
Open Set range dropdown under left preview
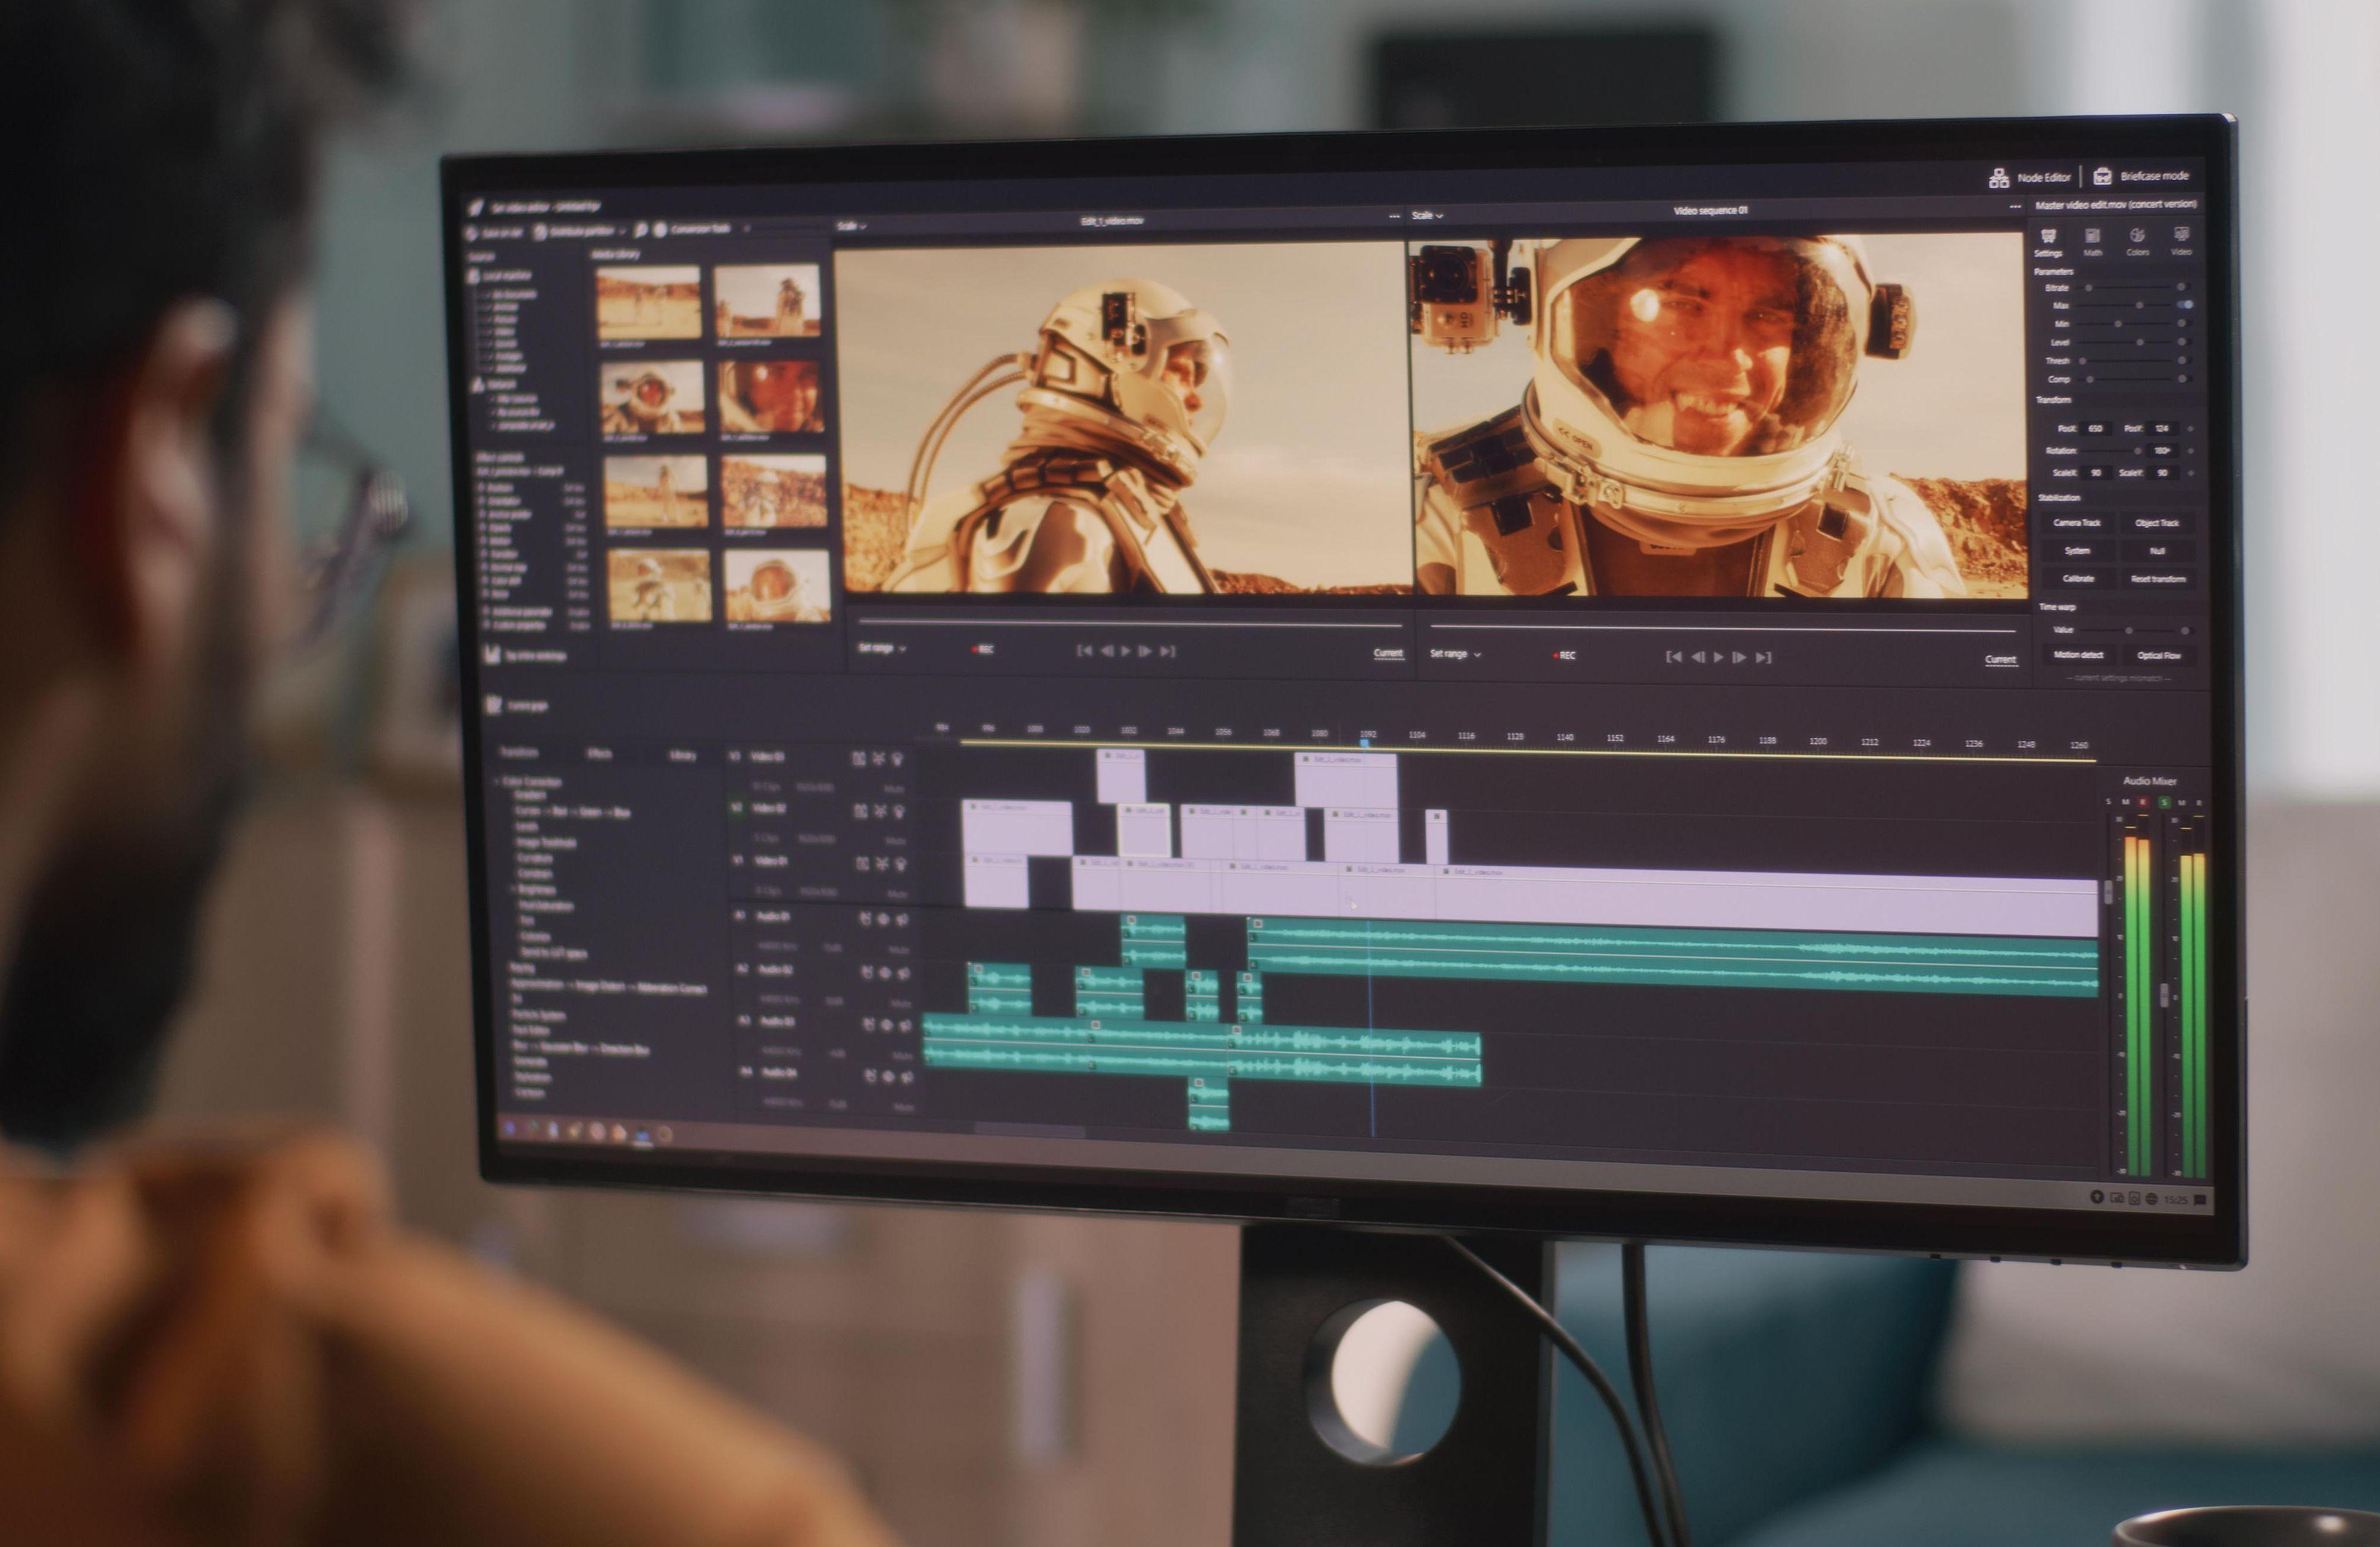click(x=882, y=648)
